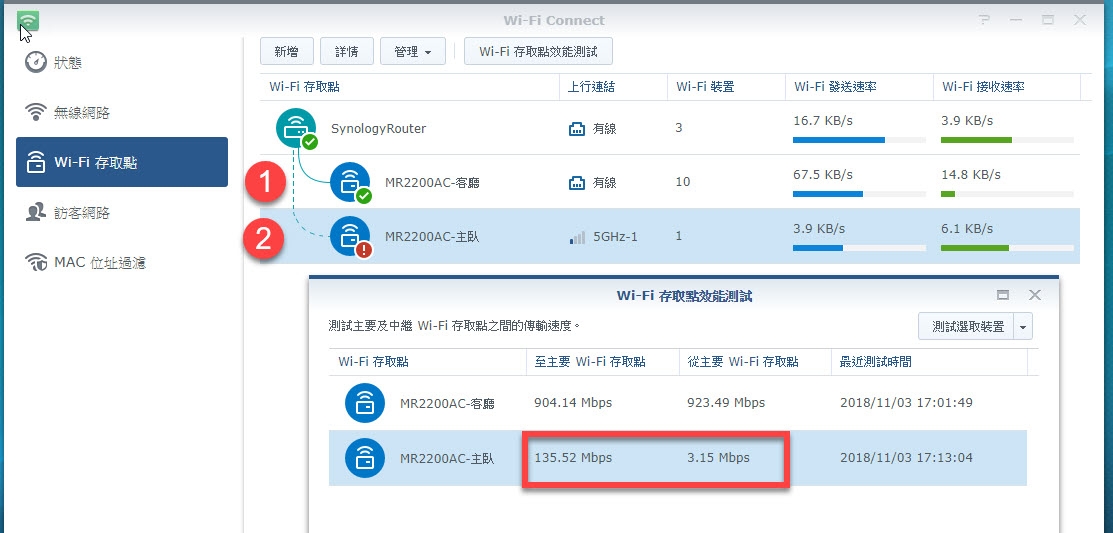1113x533 pixels.
Task: Click the MR2200AC-主臥 access point icon with warning
Action: 351,236
